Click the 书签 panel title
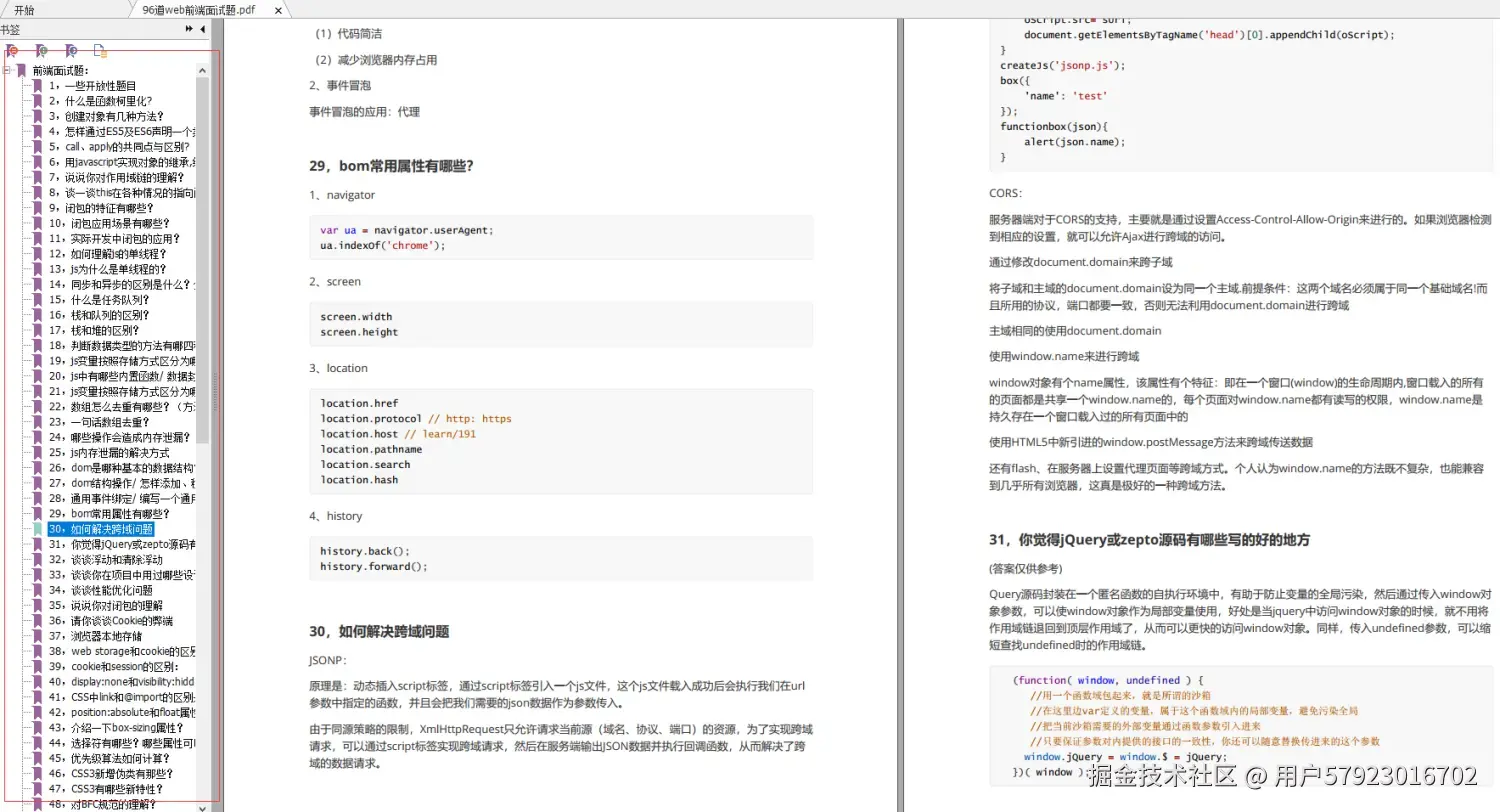 point(10,29)
